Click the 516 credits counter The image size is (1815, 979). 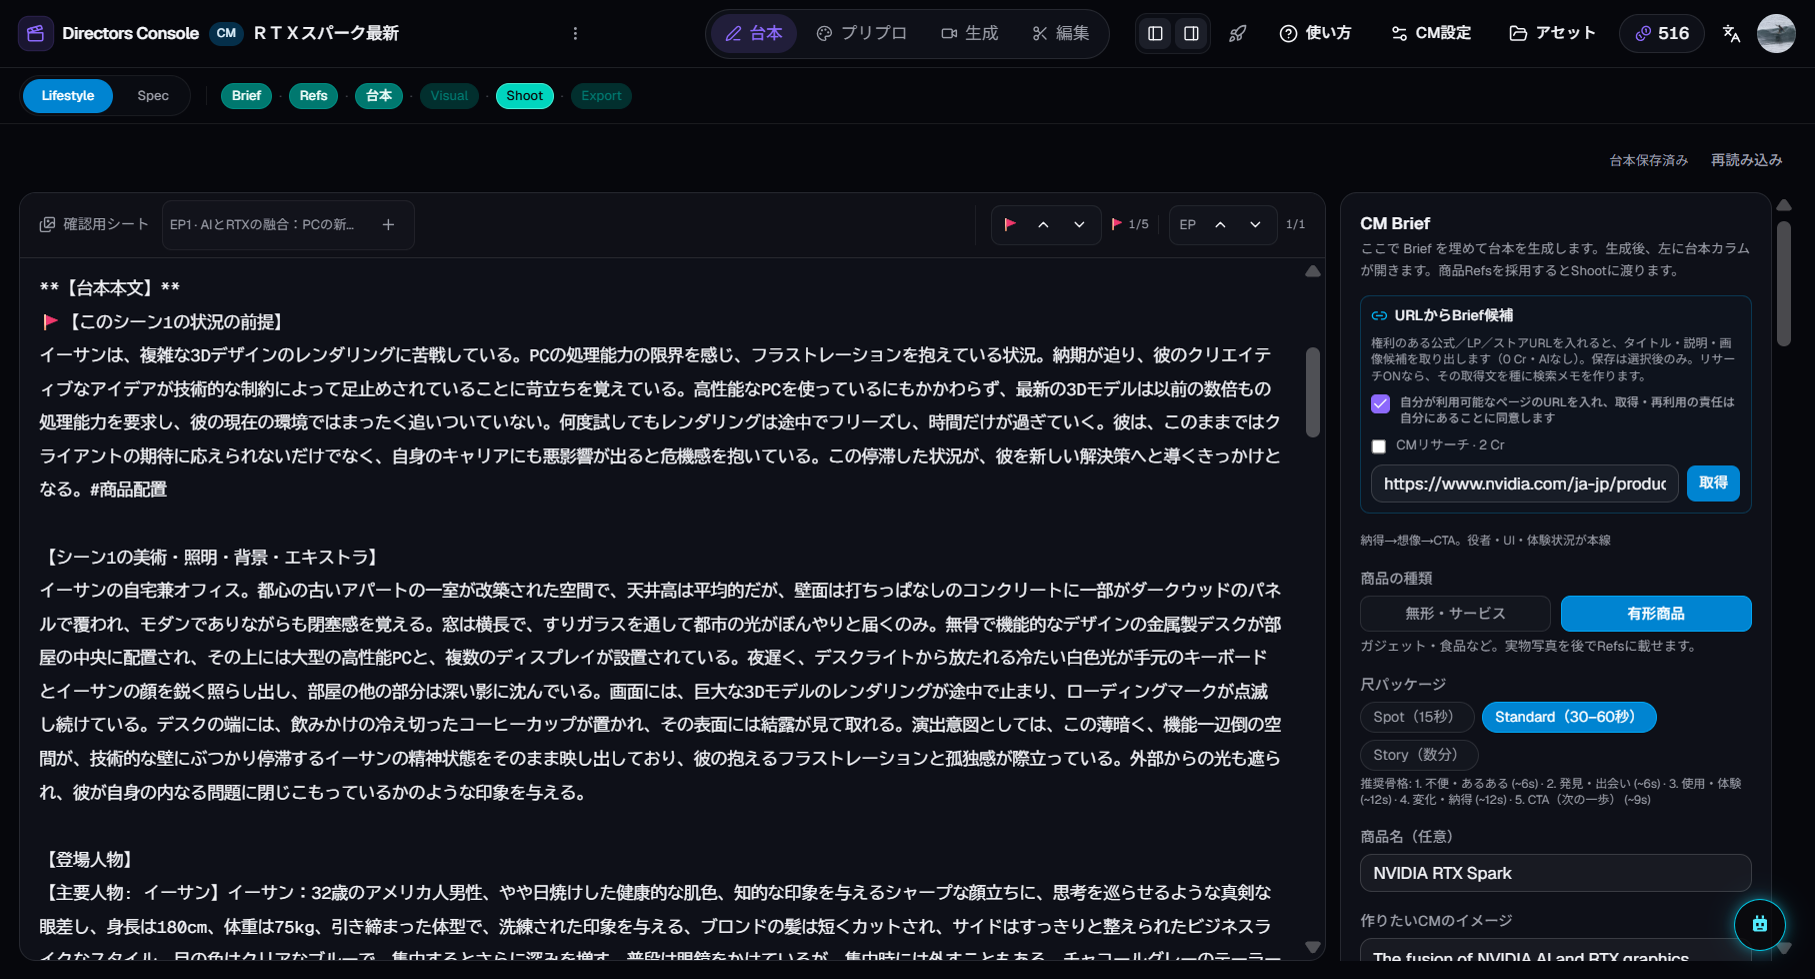point(1662,33)
